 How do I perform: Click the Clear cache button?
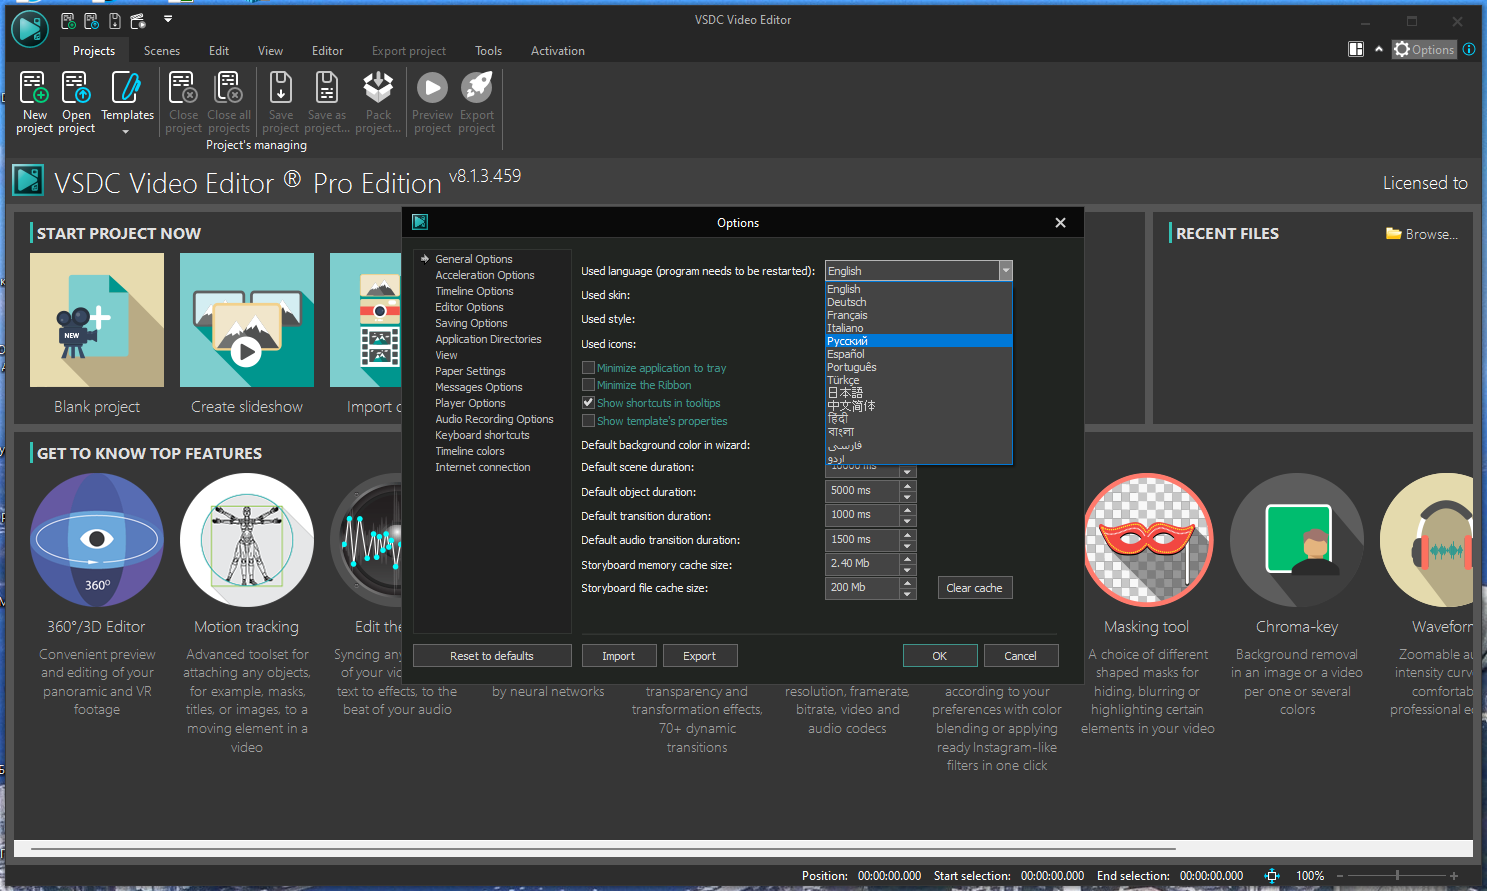975,588
